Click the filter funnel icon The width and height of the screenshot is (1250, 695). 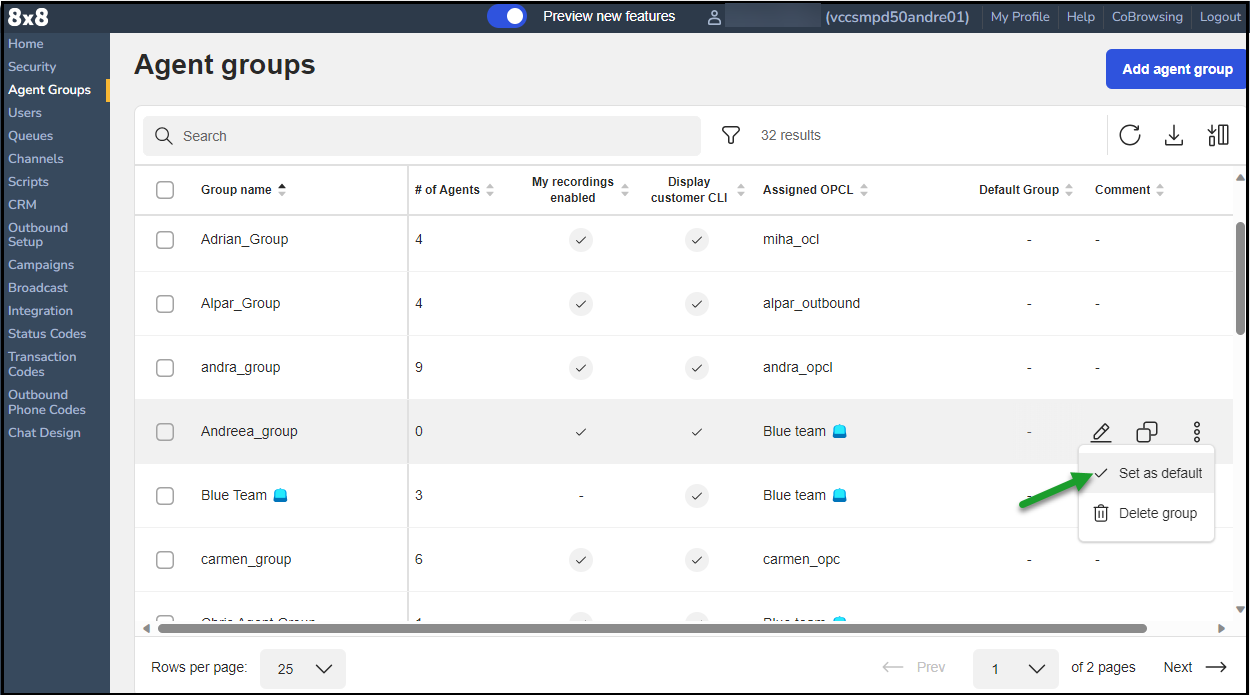point(731,135)
